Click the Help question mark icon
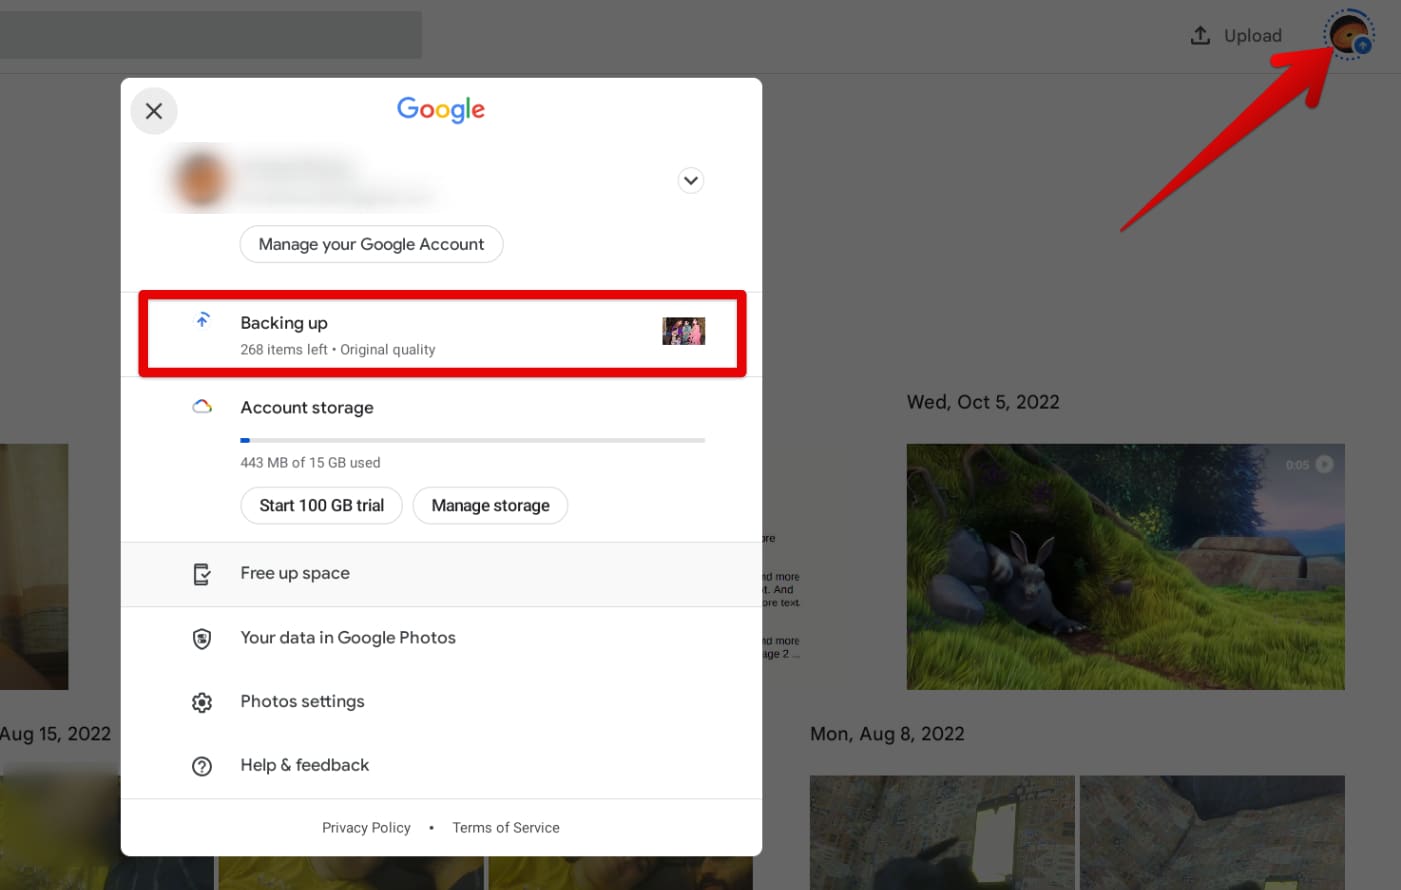The width and height of the screenshot is (1401, 890). pos(202,766)
